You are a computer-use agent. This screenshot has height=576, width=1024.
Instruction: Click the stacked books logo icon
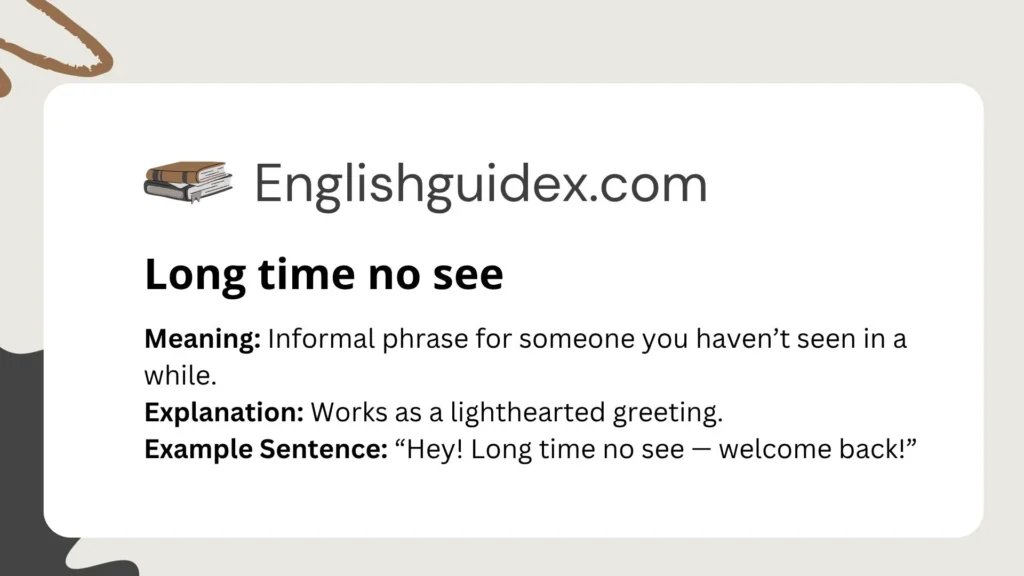[188, 182]
